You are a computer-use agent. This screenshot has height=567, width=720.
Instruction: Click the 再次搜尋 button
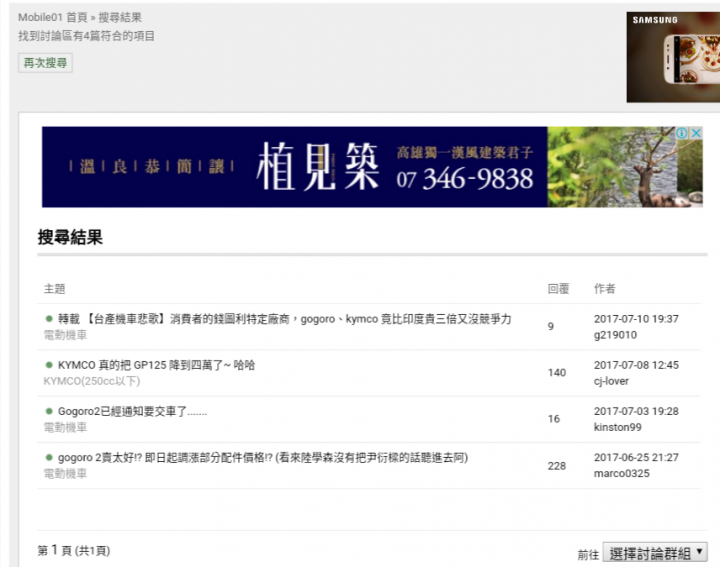click(45, 63)
